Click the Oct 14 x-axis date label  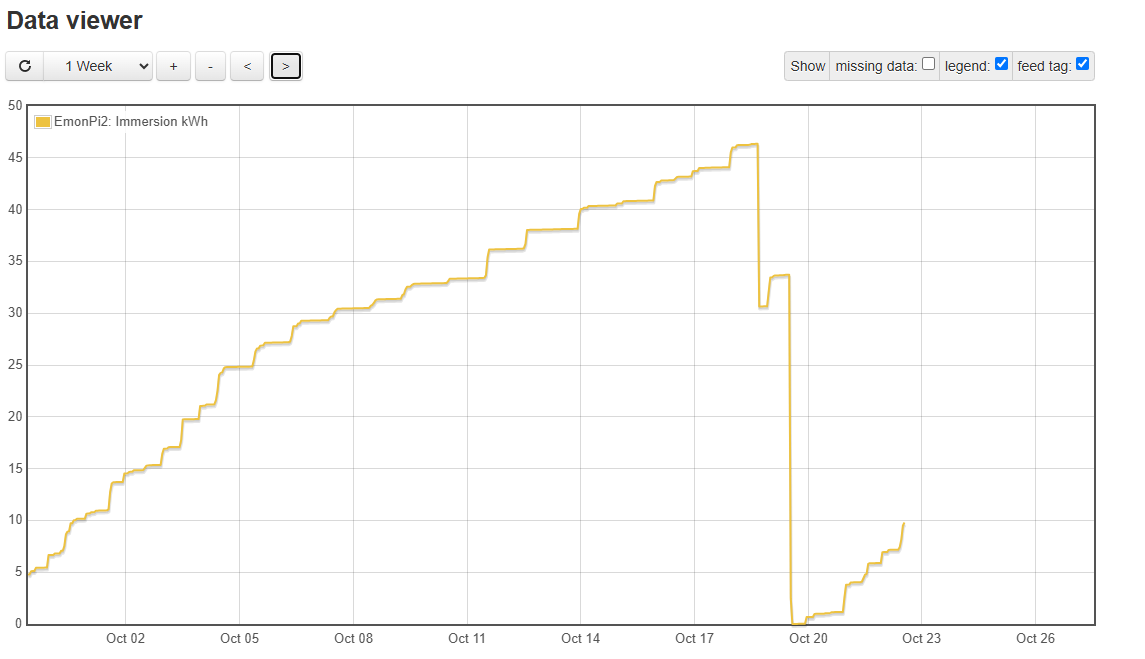click(x=580, y=639)
